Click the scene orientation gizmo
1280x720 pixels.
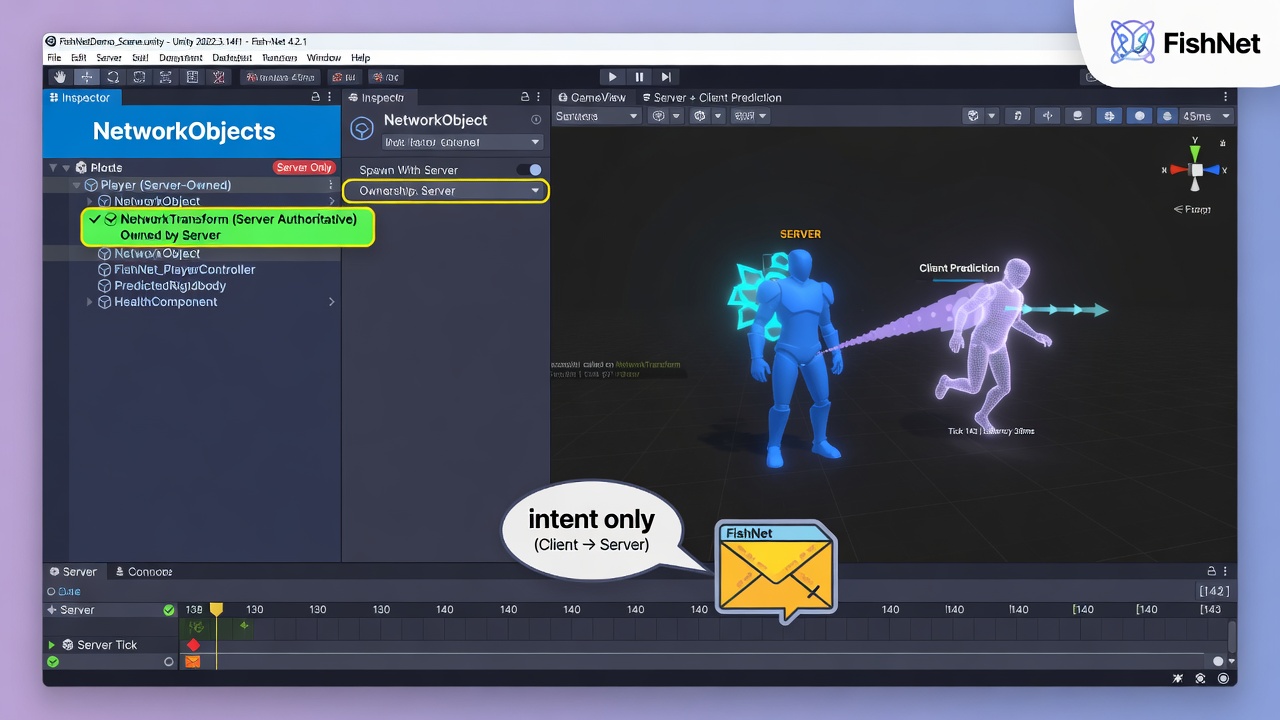click(x=1195, y=170)
